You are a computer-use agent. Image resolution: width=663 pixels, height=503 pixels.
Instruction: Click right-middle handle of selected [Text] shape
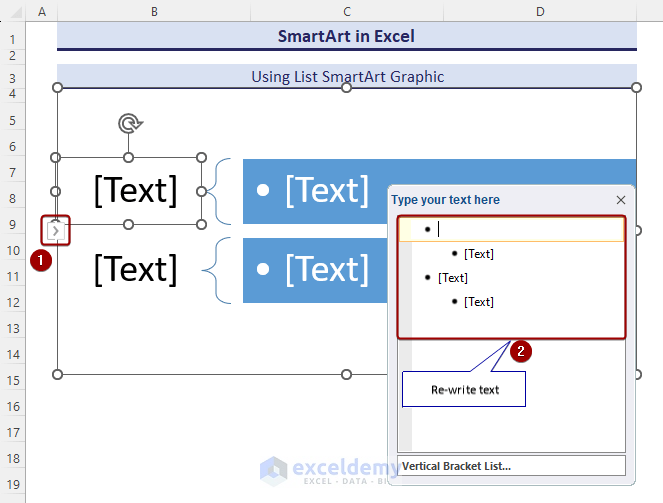click(202, 191)
